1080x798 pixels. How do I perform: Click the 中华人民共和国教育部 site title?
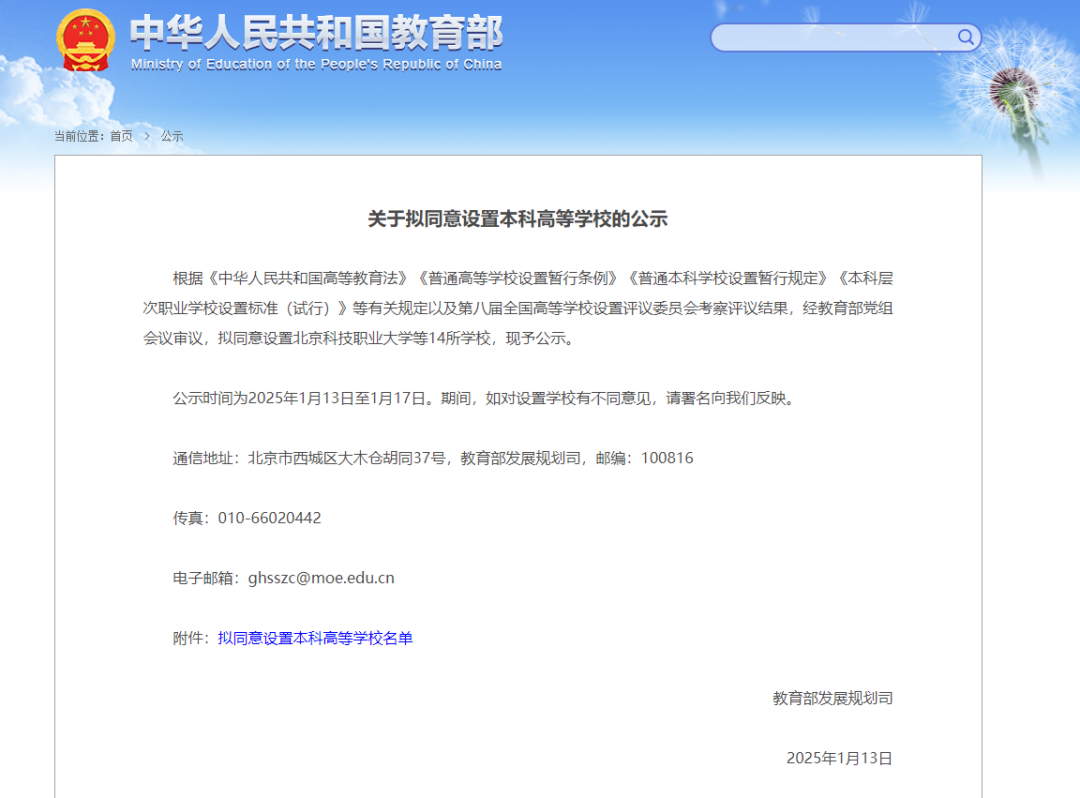pyautogui.click(x=317, y=32)
